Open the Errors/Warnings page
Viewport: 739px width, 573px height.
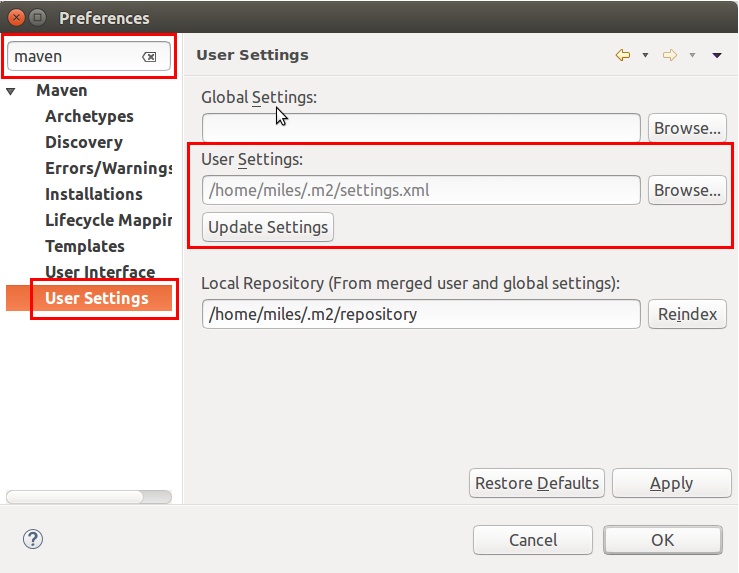(108, 168)
